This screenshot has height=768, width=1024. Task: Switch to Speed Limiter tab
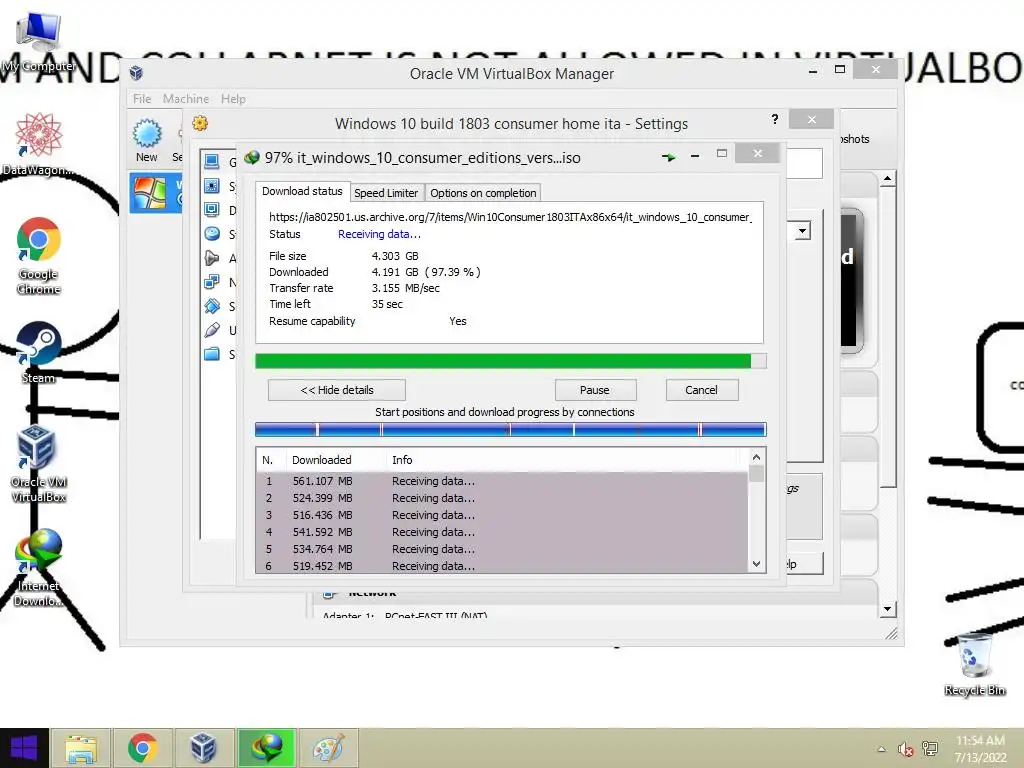386,193
